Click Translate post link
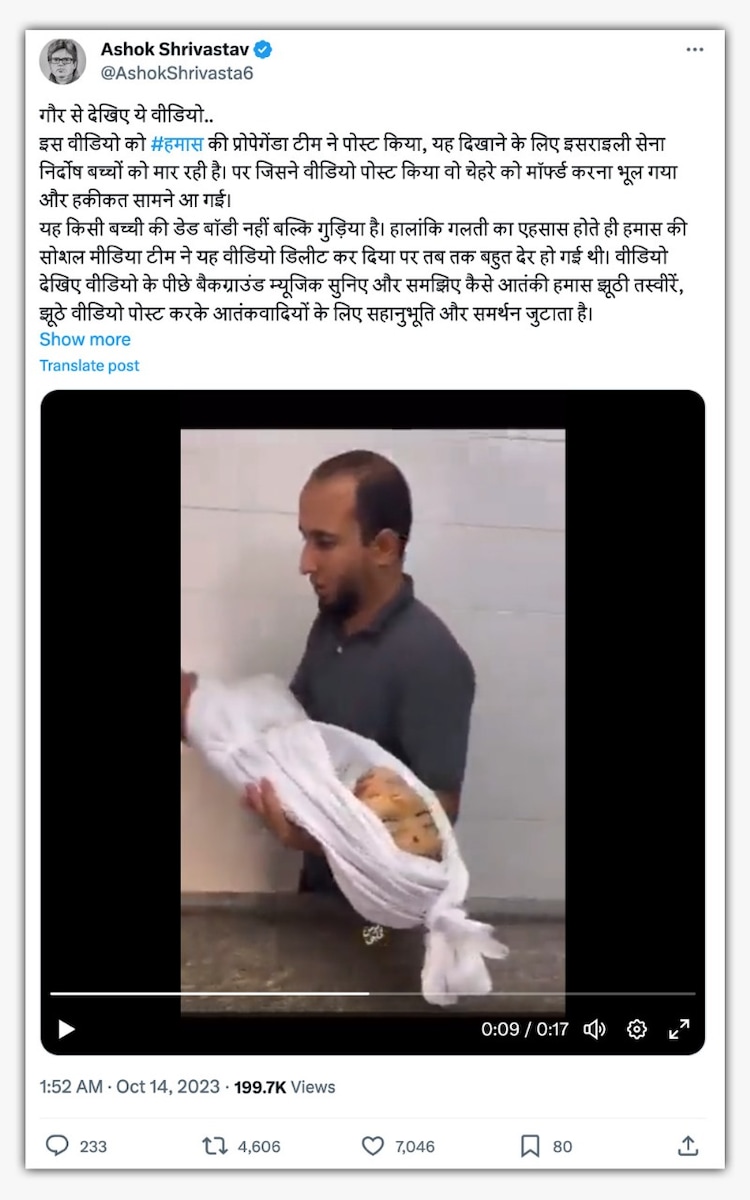 tap(89, 366)
